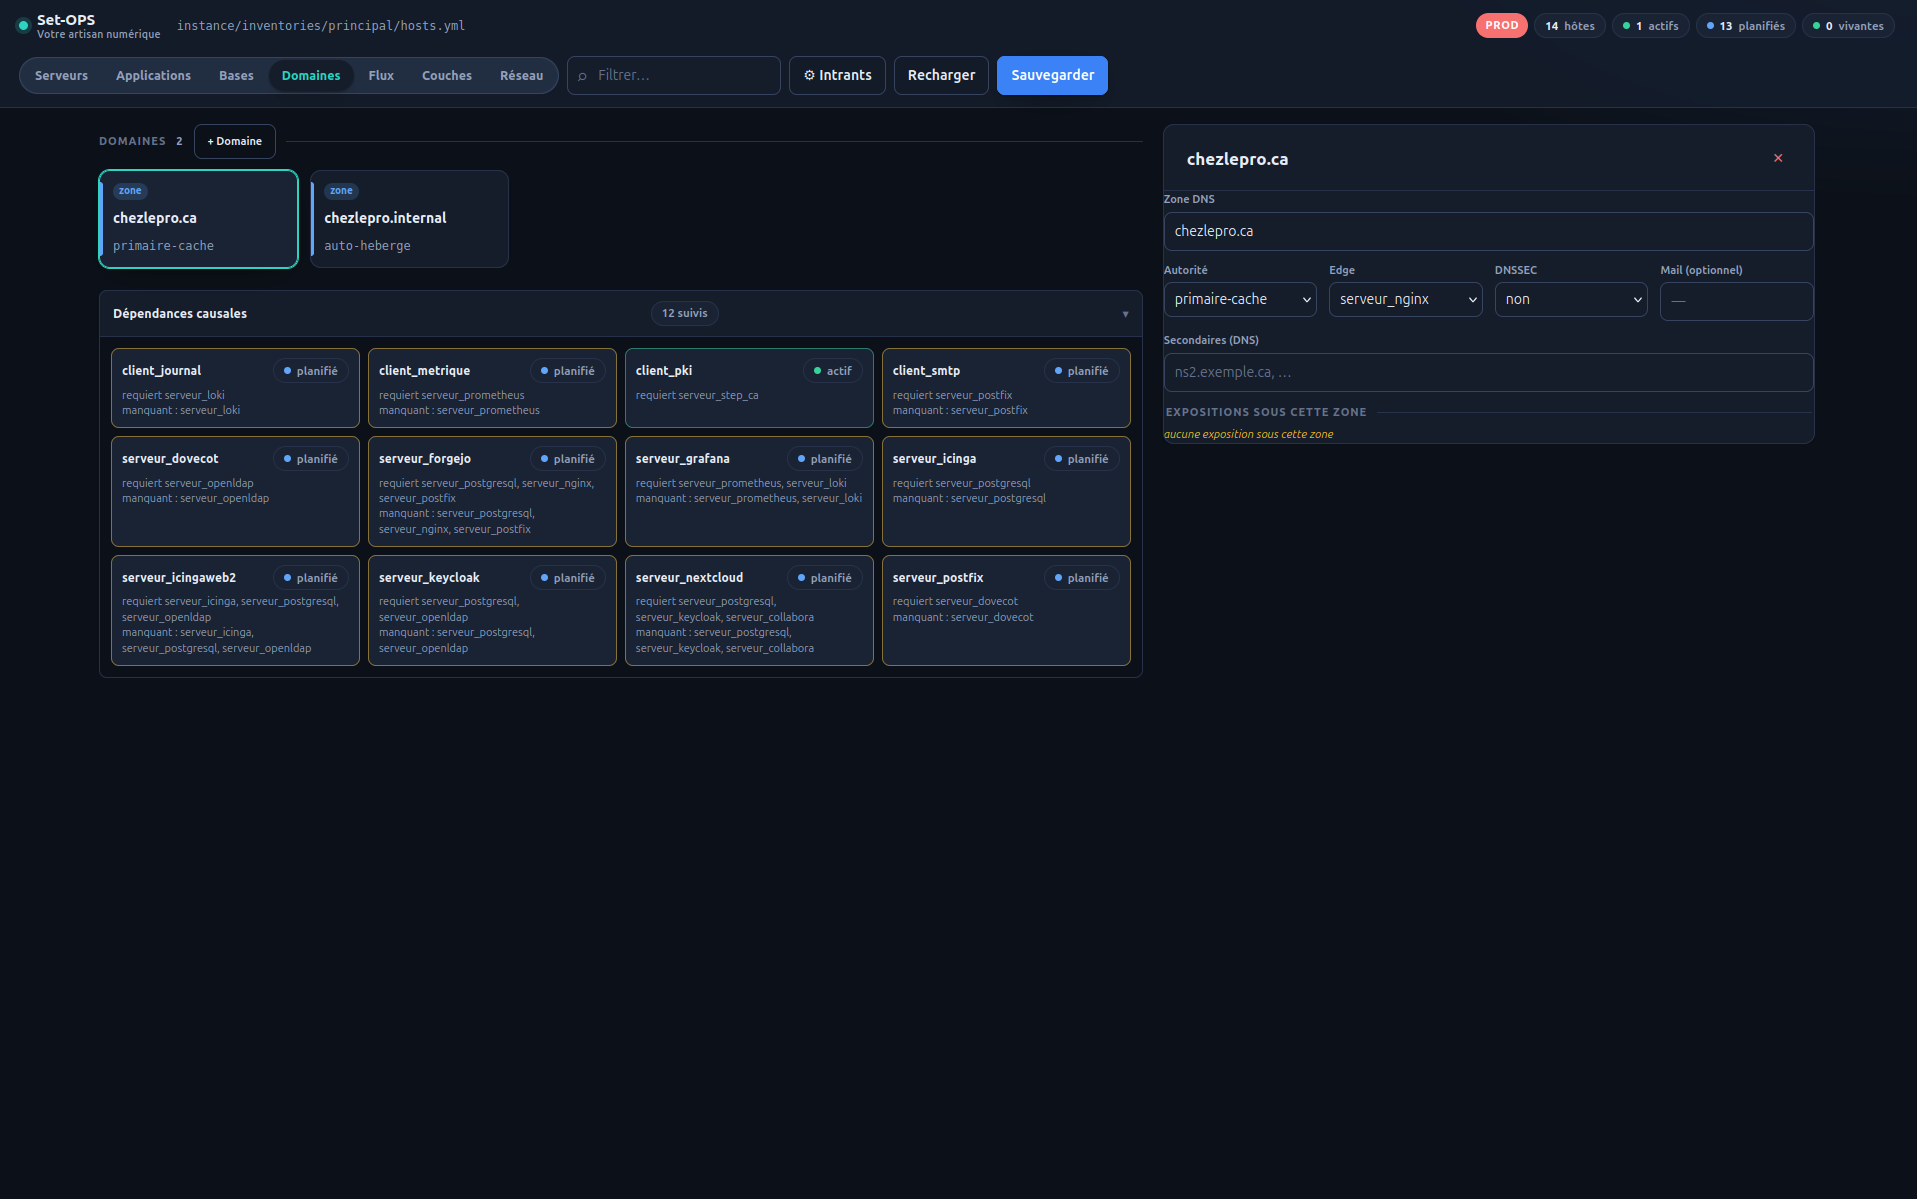
Task: Open the serveur_keycloak dependency card
Action: [x=492, y=610]
